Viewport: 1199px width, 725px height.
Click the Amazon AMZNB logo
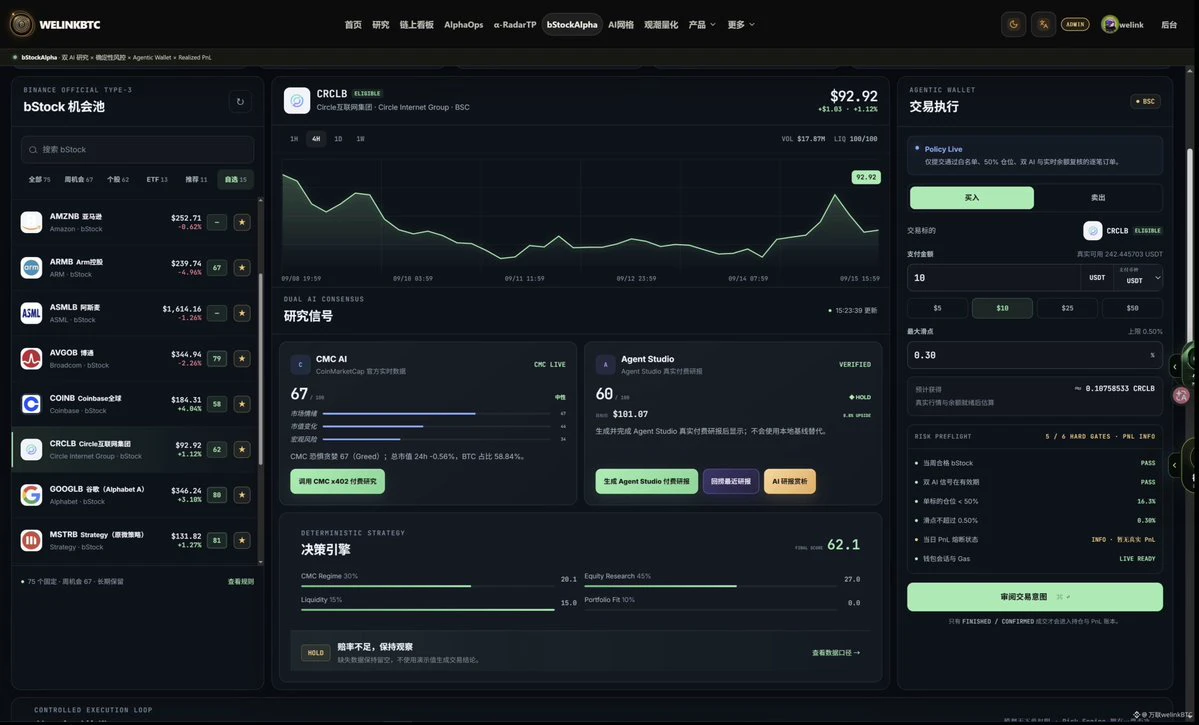coord(31,223)
